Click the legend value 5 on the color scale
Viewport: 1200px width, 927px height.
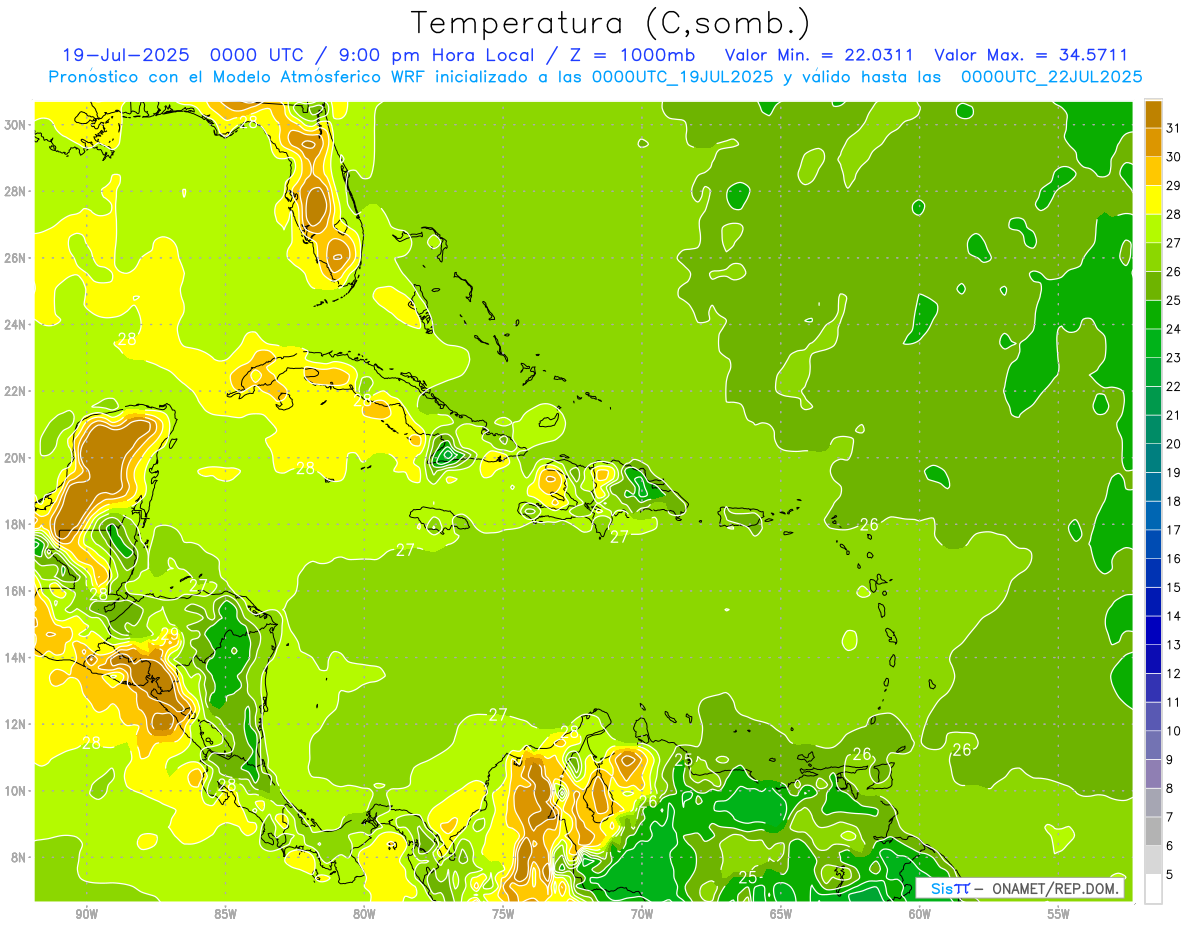1171,875
